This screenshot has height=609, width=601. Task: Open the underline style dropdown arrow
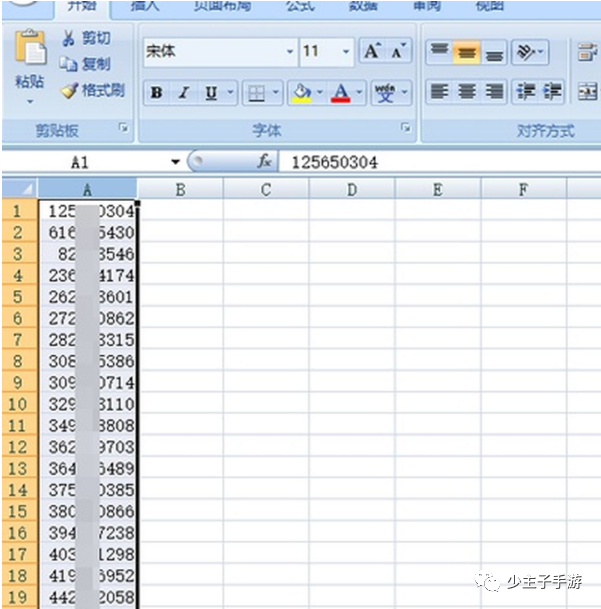click(231, 92)
